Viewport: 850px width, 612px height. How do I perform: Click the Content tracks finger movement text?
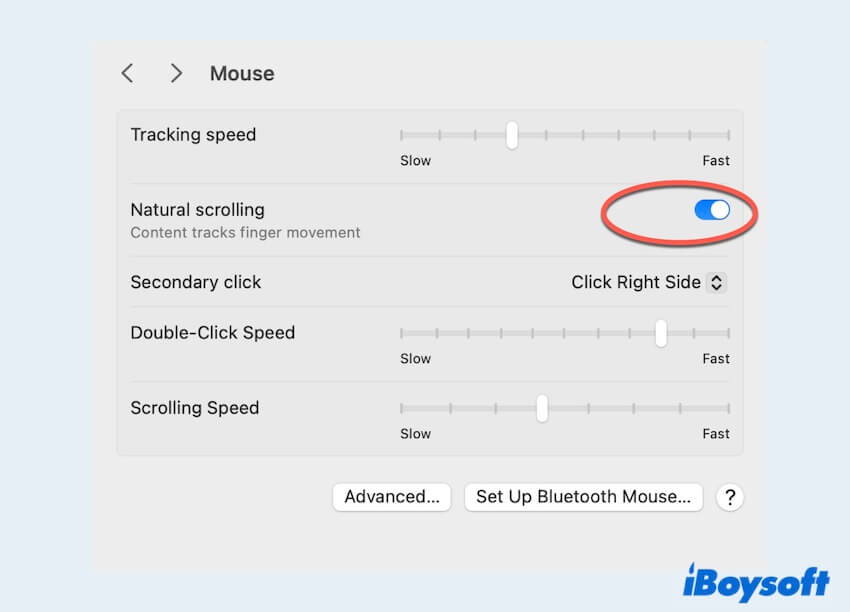tap(245, 233)
